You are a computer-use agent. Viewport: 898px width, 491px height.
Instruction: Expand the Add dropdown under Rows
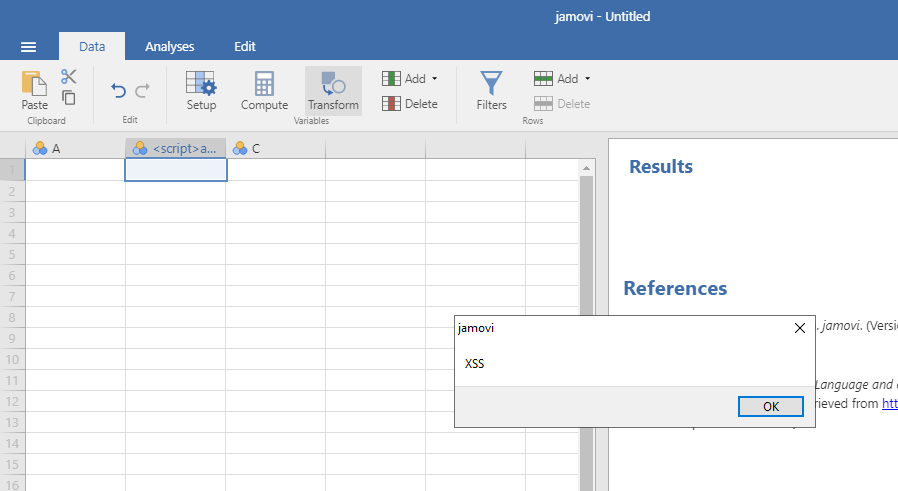point(562,79)
